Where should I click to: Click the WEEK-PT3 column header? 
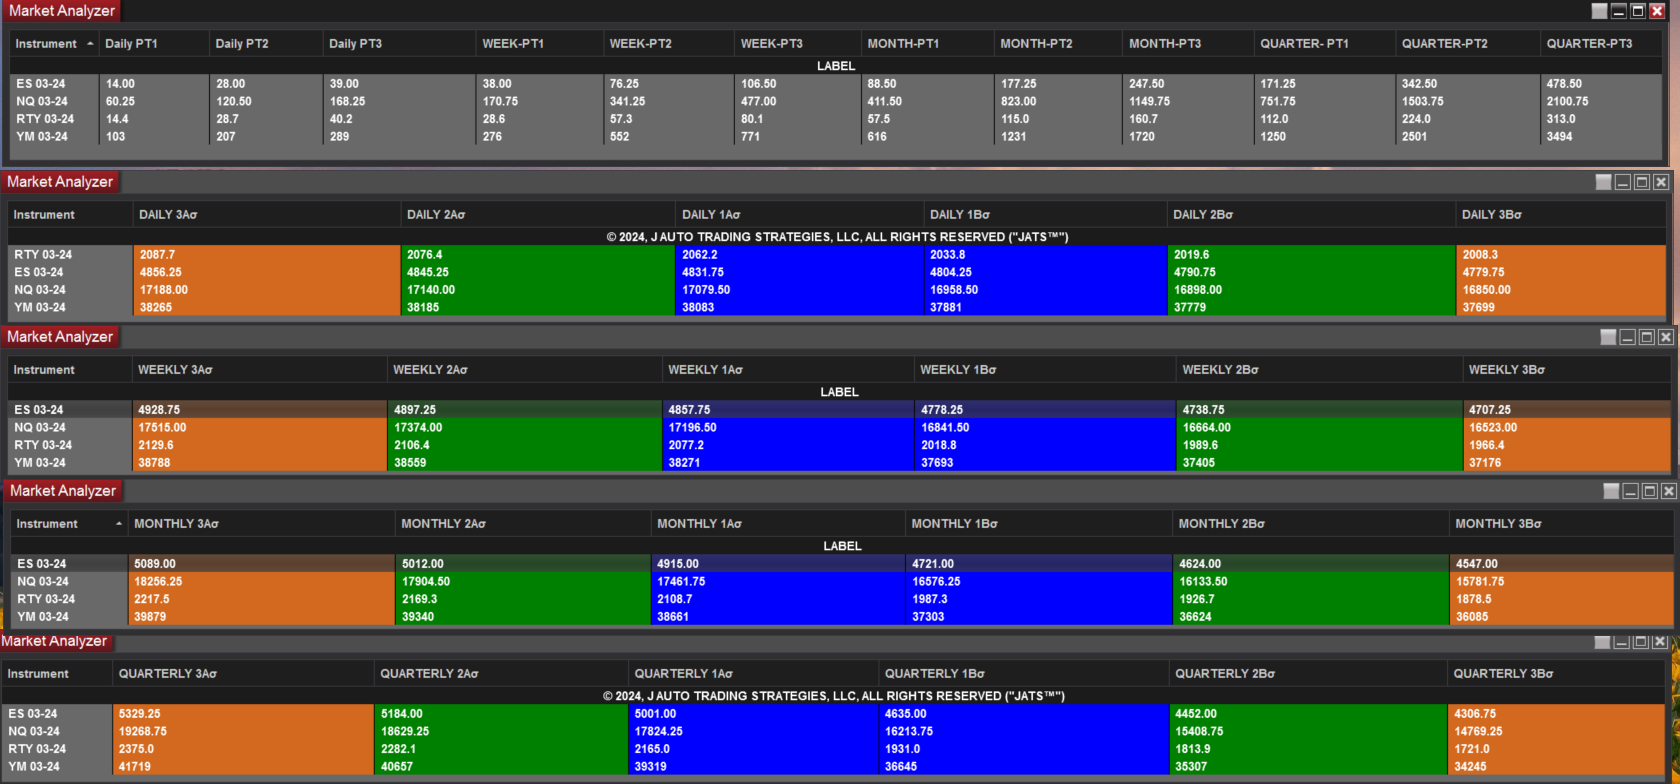pos(797,44)
